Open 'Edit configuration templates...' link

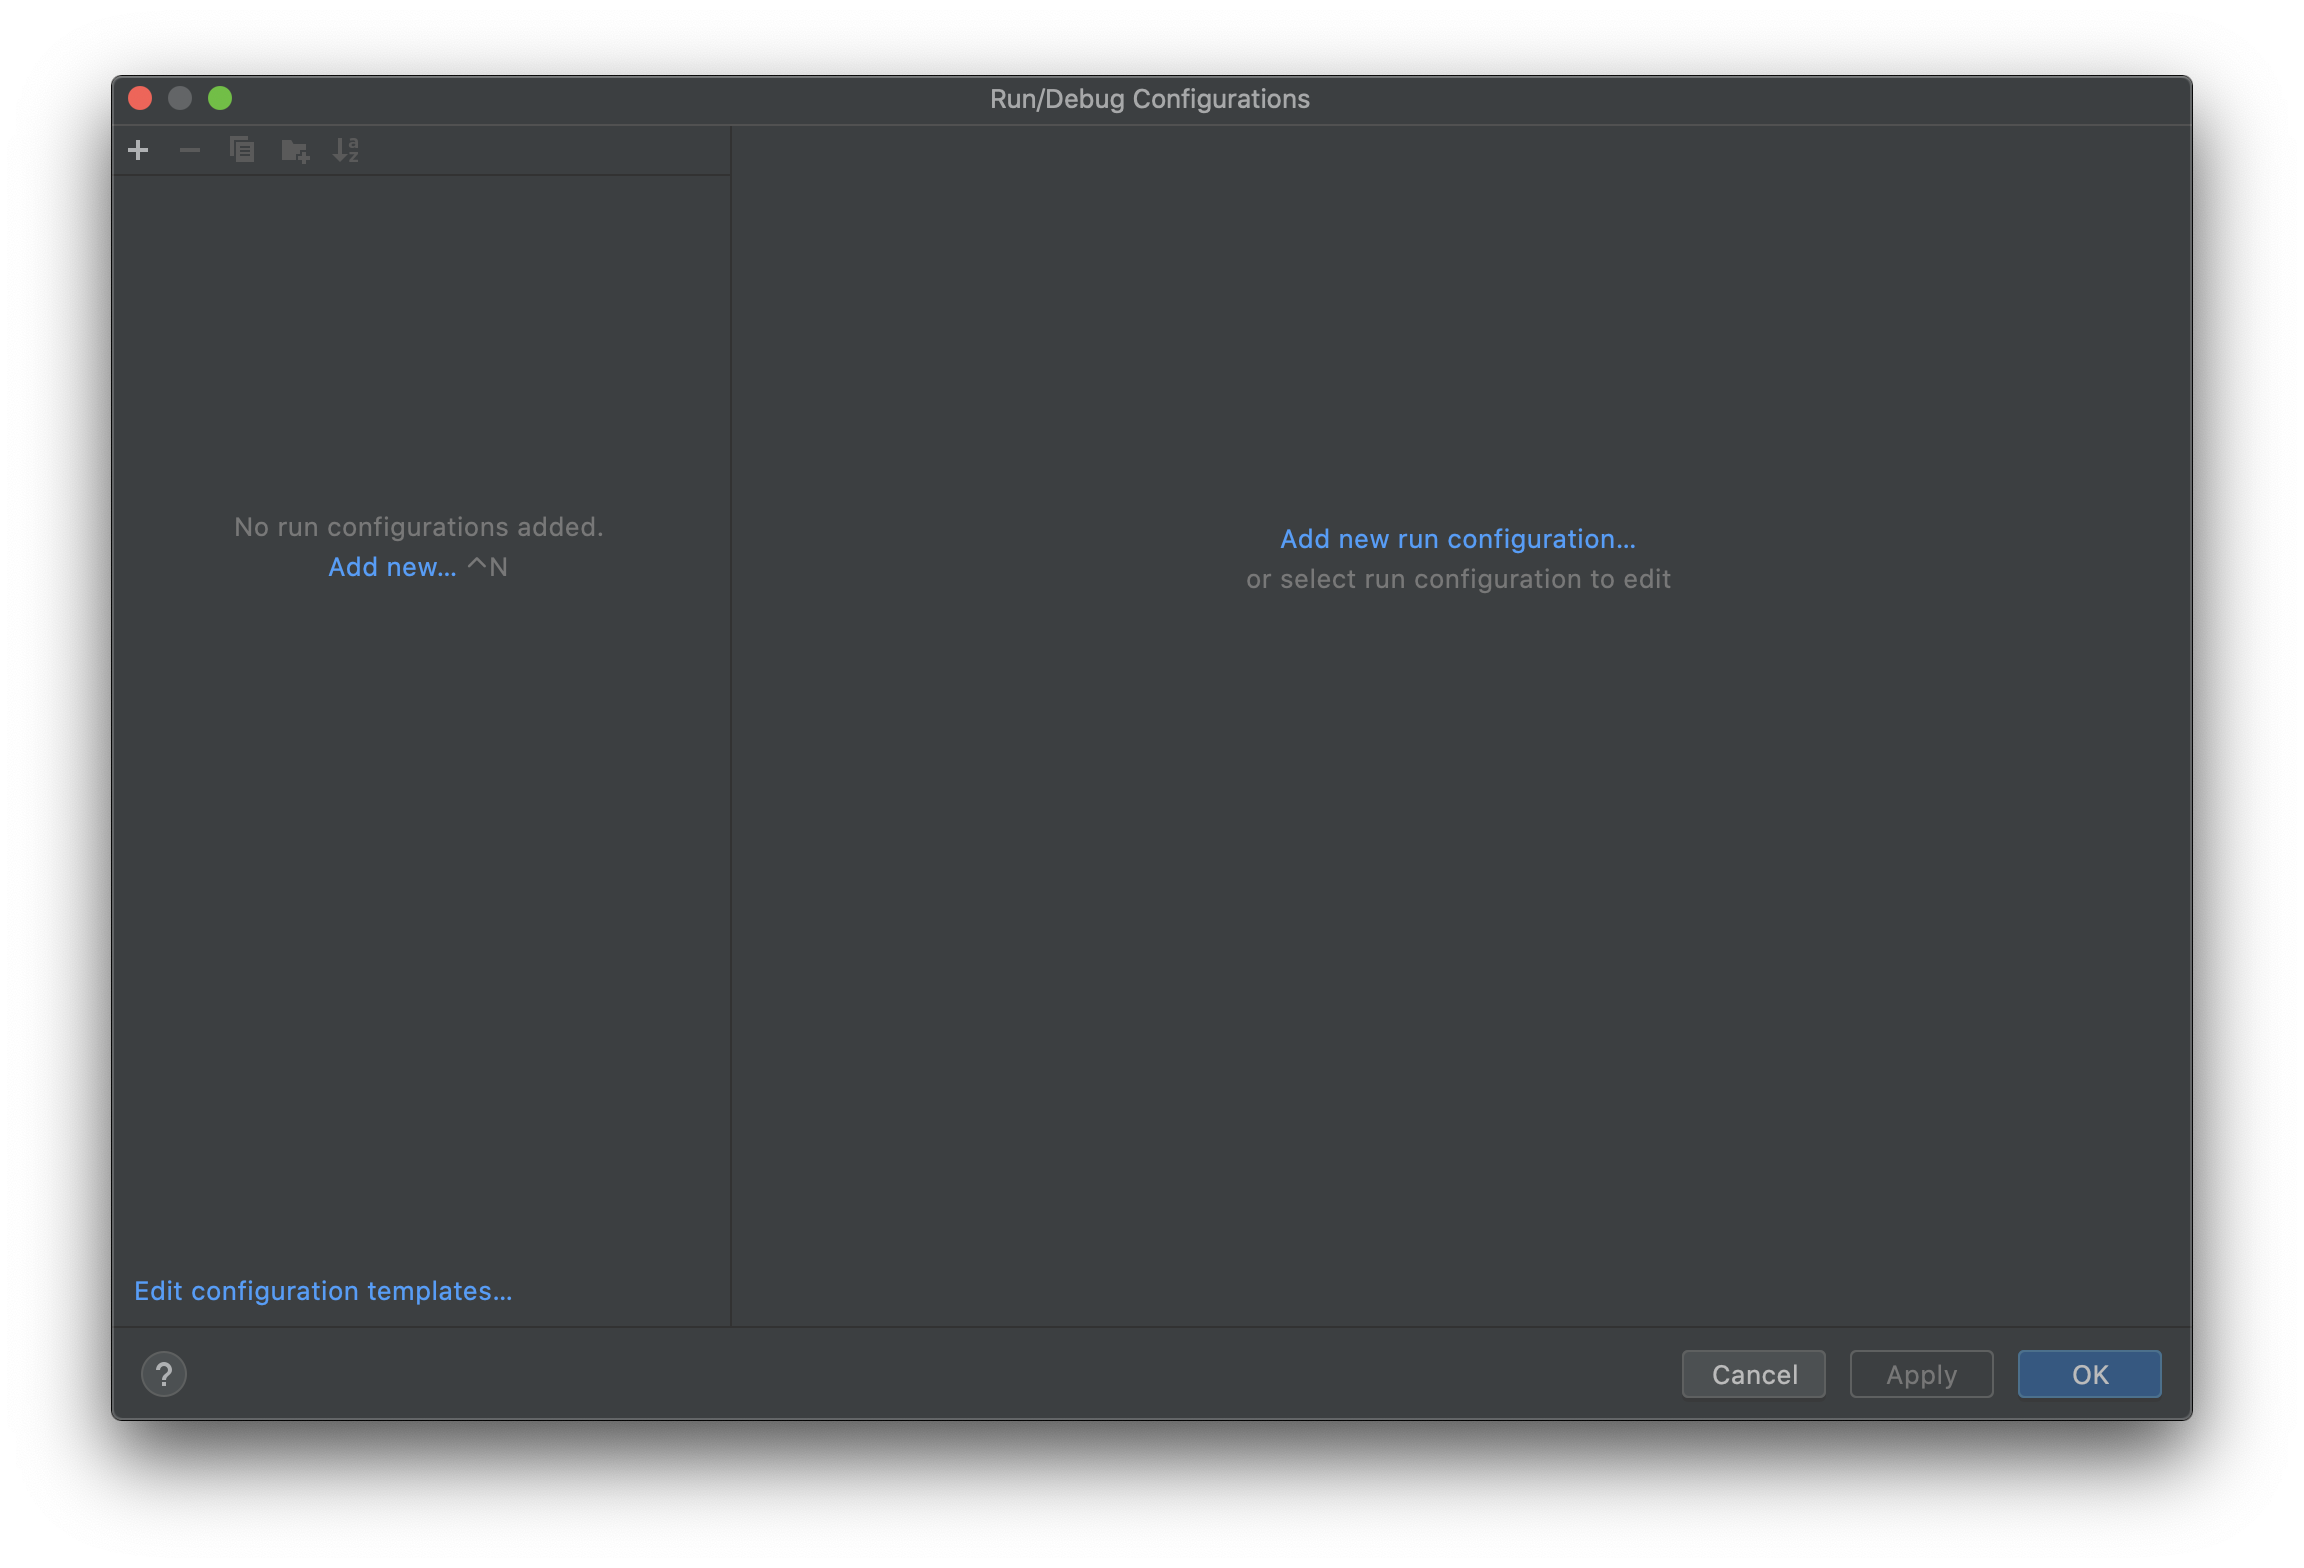(x=323, y=1291)
